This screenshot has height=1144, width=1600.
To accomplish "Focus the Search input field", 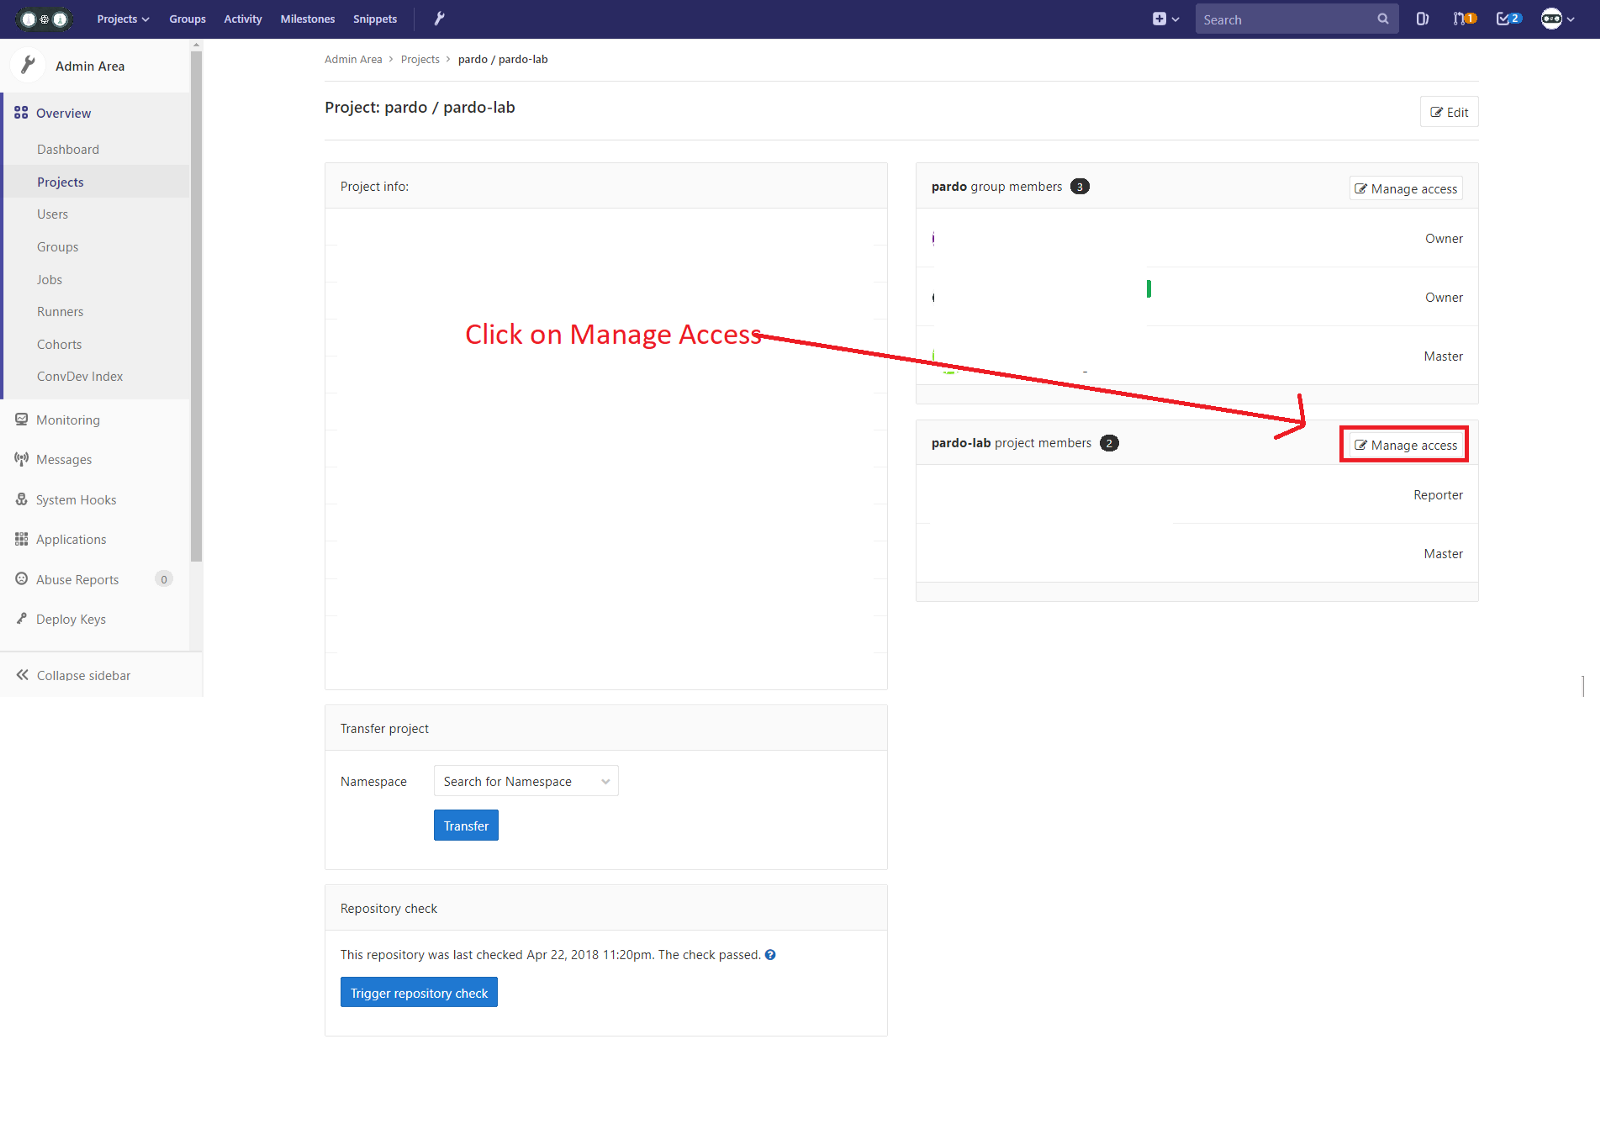I will point(1297,19).
